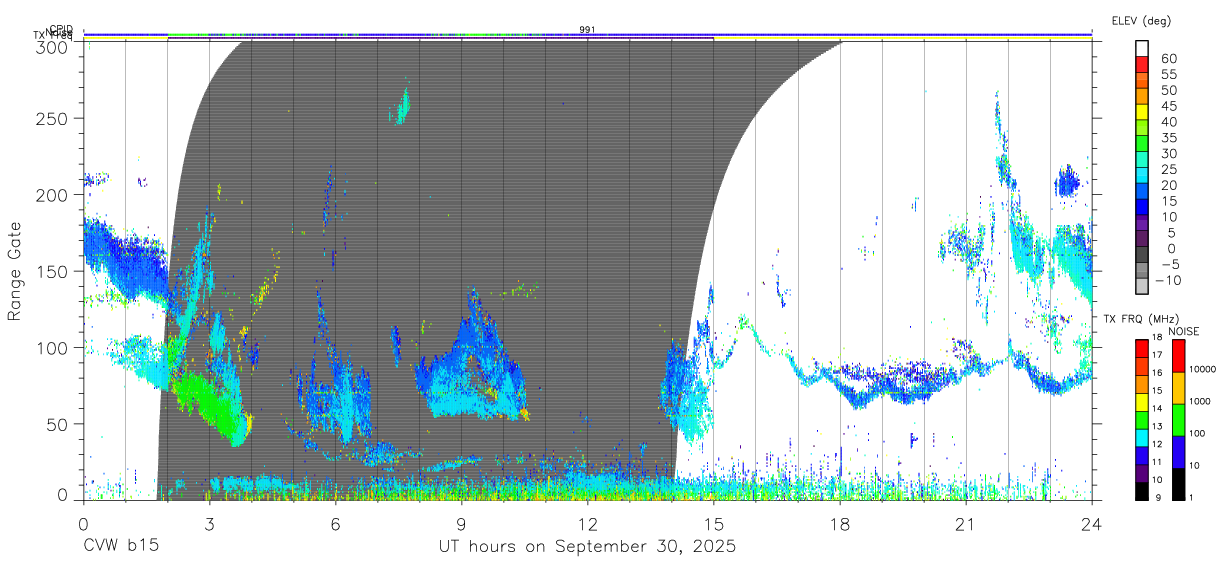Click the 'NOISE' legend title

(1183, 331)
